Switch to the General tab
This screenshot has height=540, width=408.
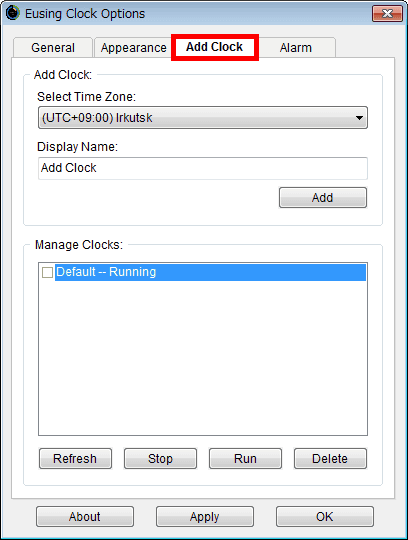(x=53, y=48)
